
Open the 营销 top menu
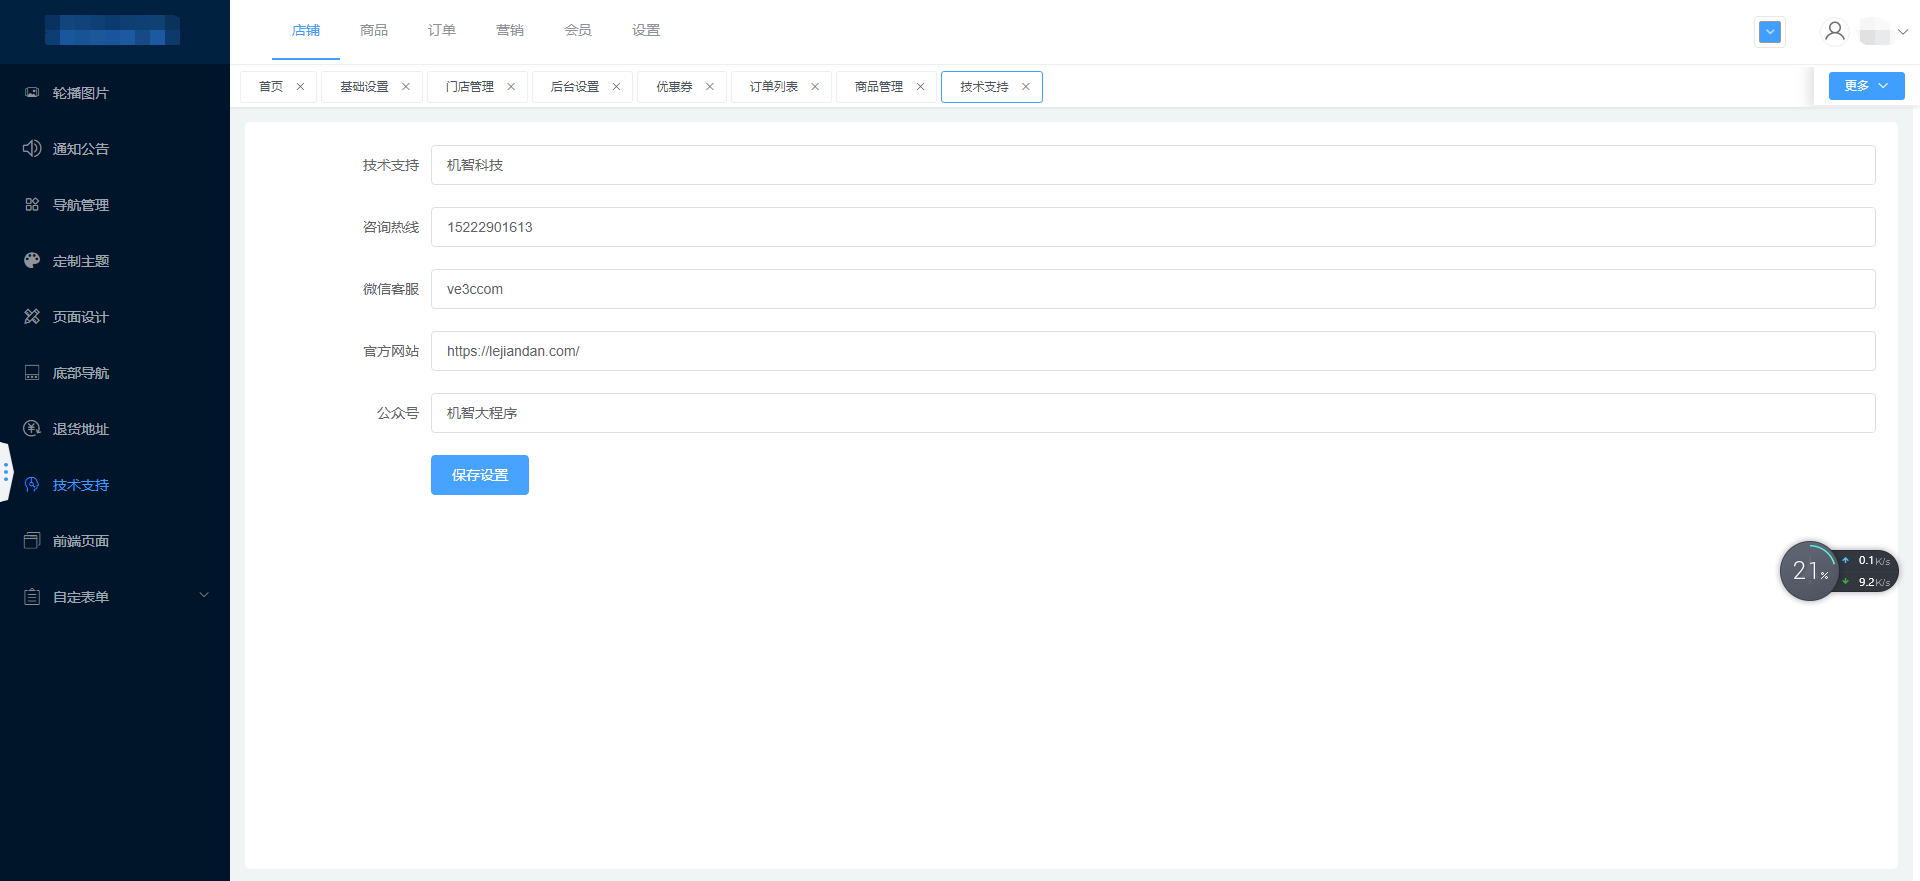pos(510,30)
